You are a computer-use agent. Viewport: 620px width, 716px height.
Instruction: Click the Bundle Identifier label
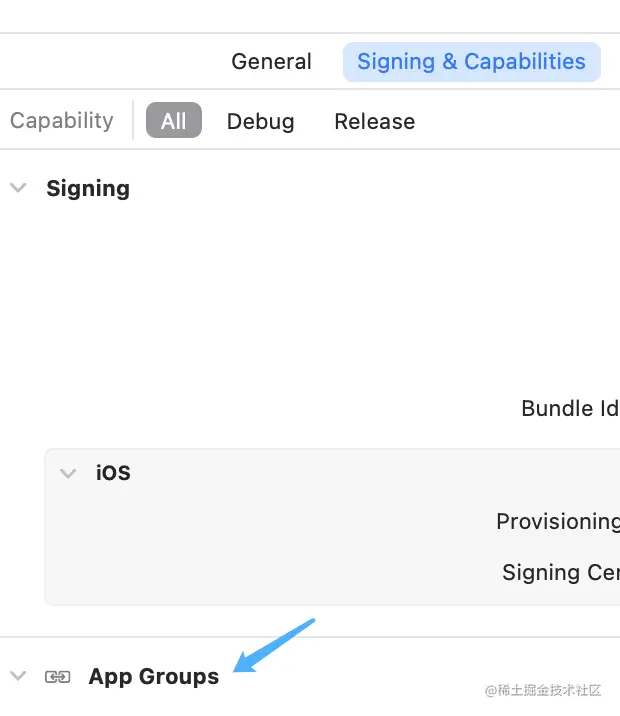tap(570, 409)
